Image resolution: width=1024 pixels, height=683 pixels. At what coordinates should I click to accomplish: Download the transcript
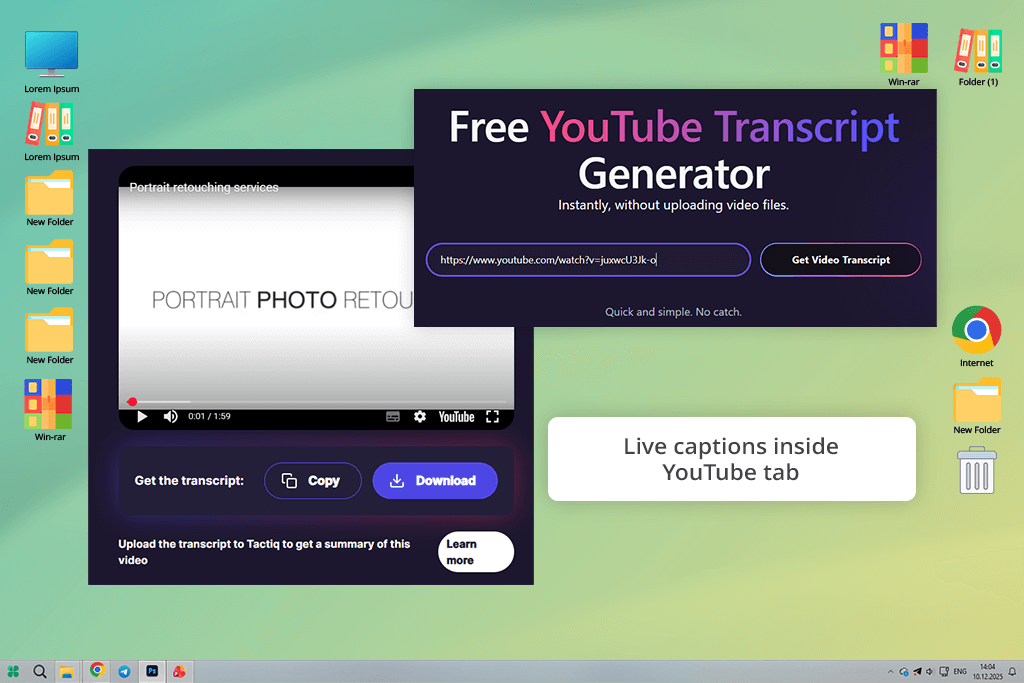pyautogui.click(x=435, y=481)
